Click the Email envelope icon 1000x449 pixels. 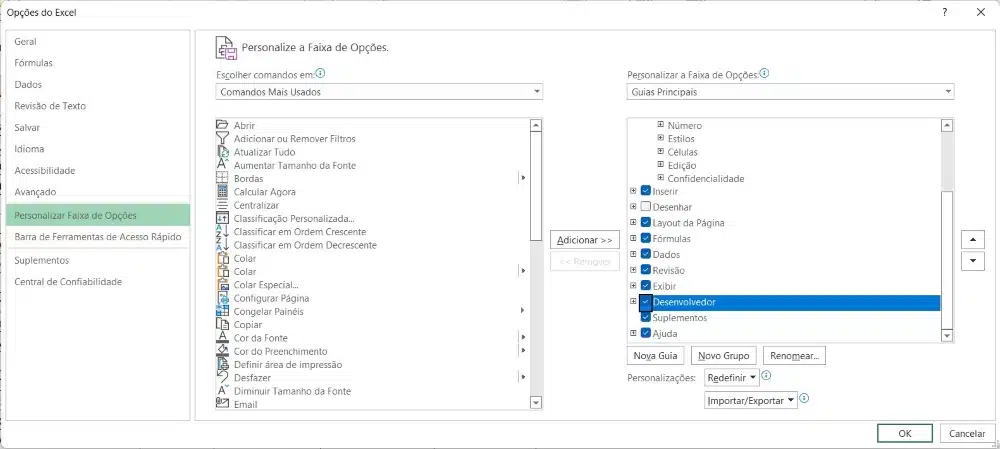pos(223,403)
